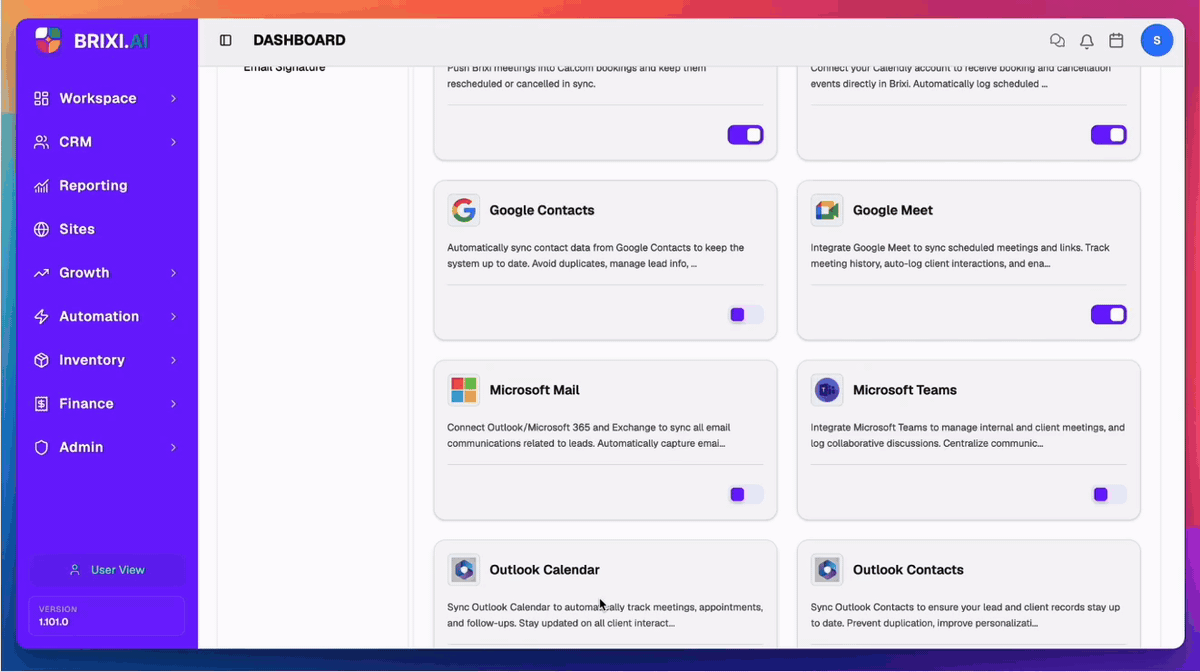
Task: Click the Inventory box icon
Action: click(41, 360)
